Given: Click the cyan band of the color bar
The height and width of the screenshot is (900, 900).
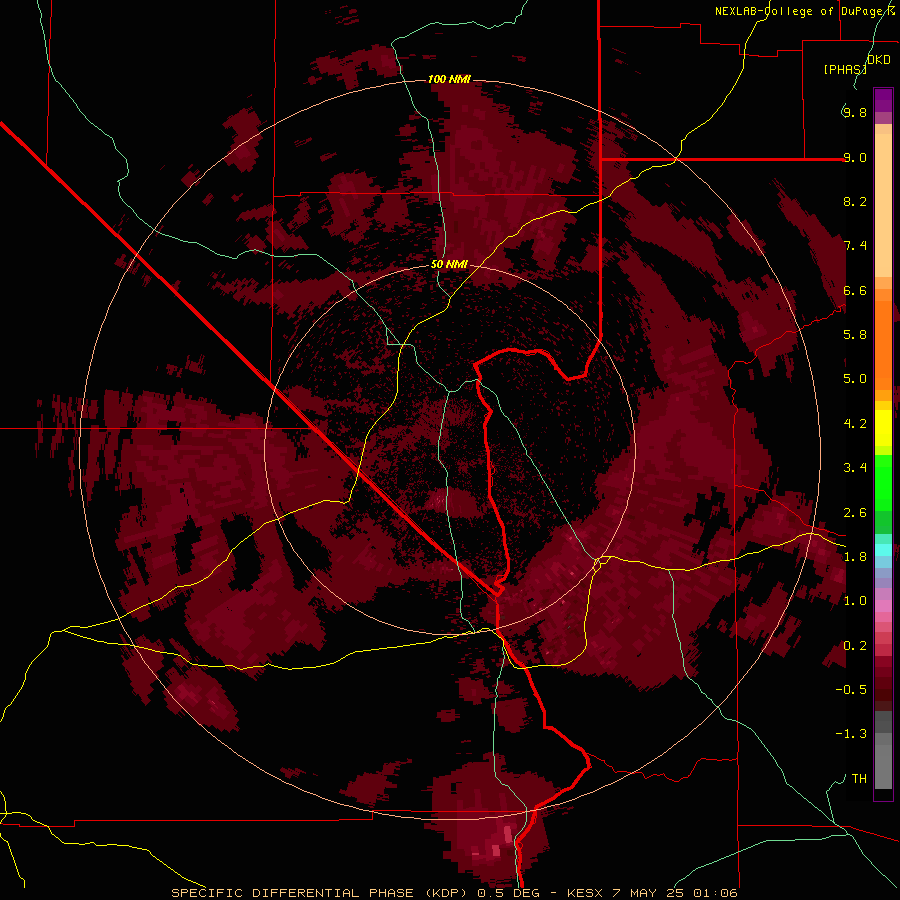Looking at the screenshot, I should [883, 550].
